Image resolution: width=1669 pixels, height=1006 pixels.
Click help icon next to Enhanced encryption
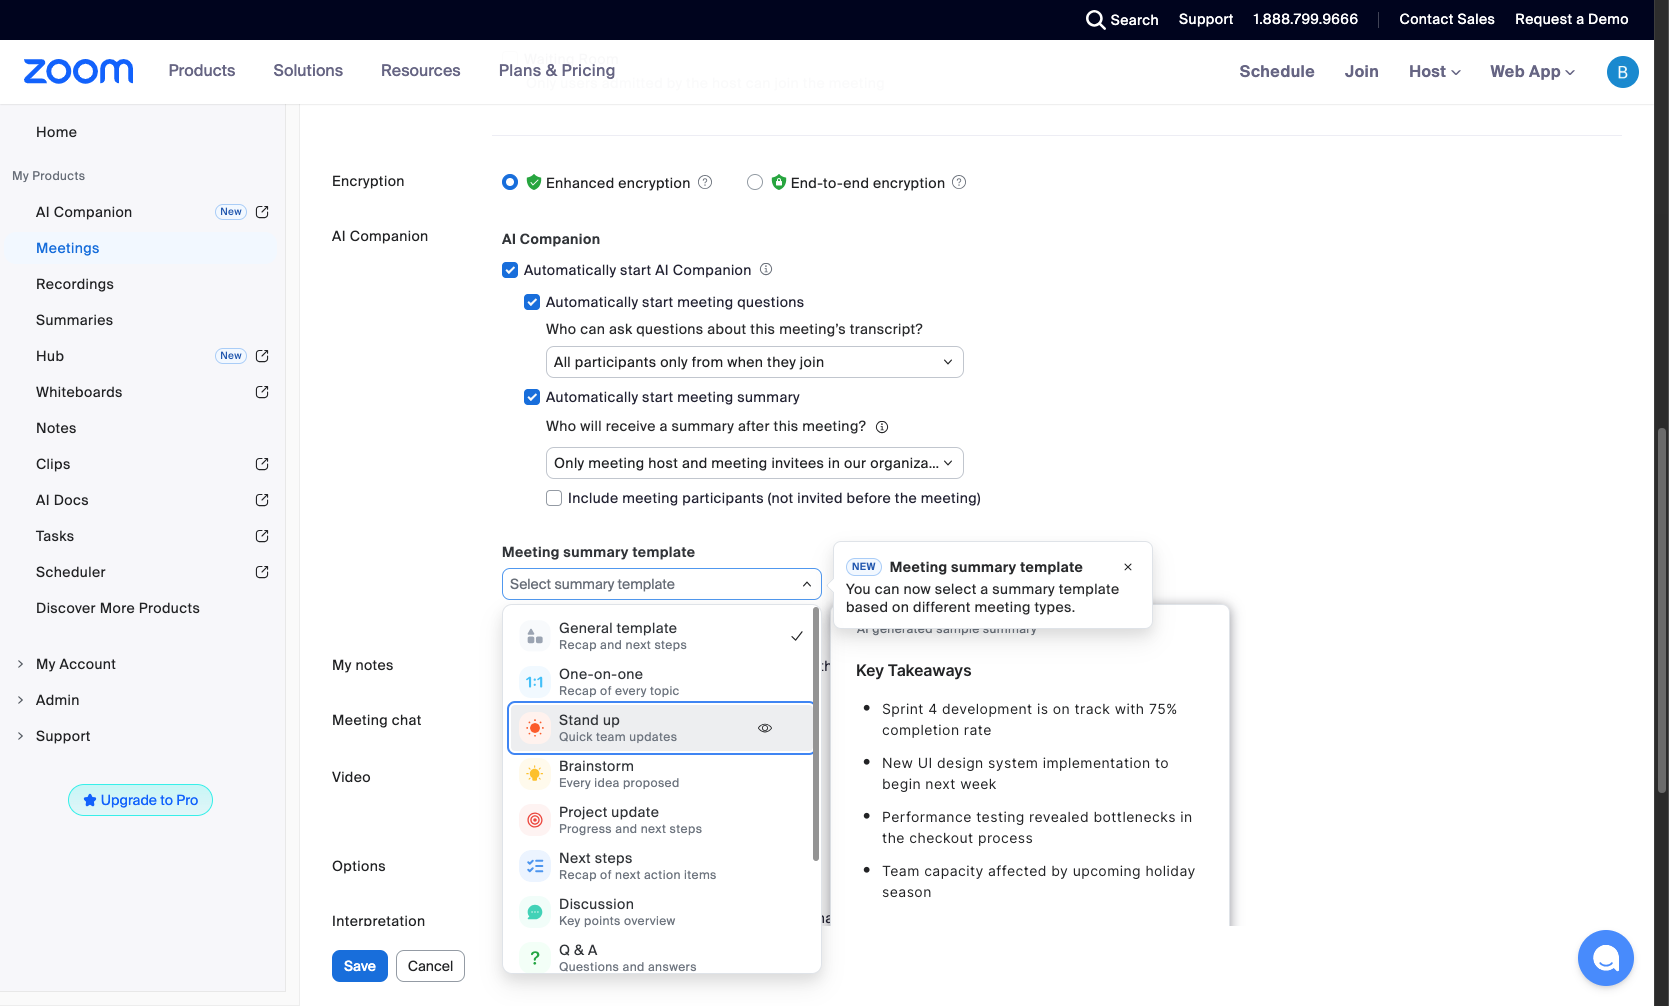[x=705, y=182]
